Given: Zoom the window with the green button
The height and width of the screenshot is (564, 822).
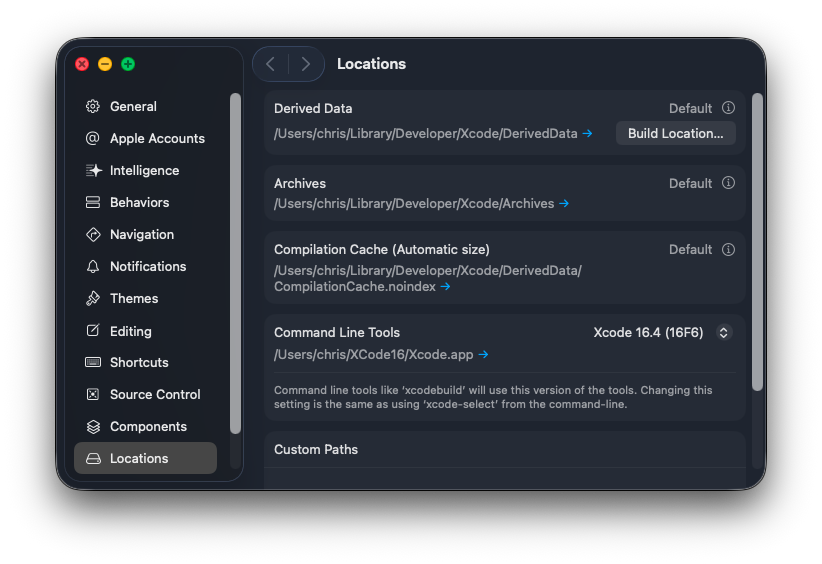Looking at the screenshot, I should (x=128, y=64).
